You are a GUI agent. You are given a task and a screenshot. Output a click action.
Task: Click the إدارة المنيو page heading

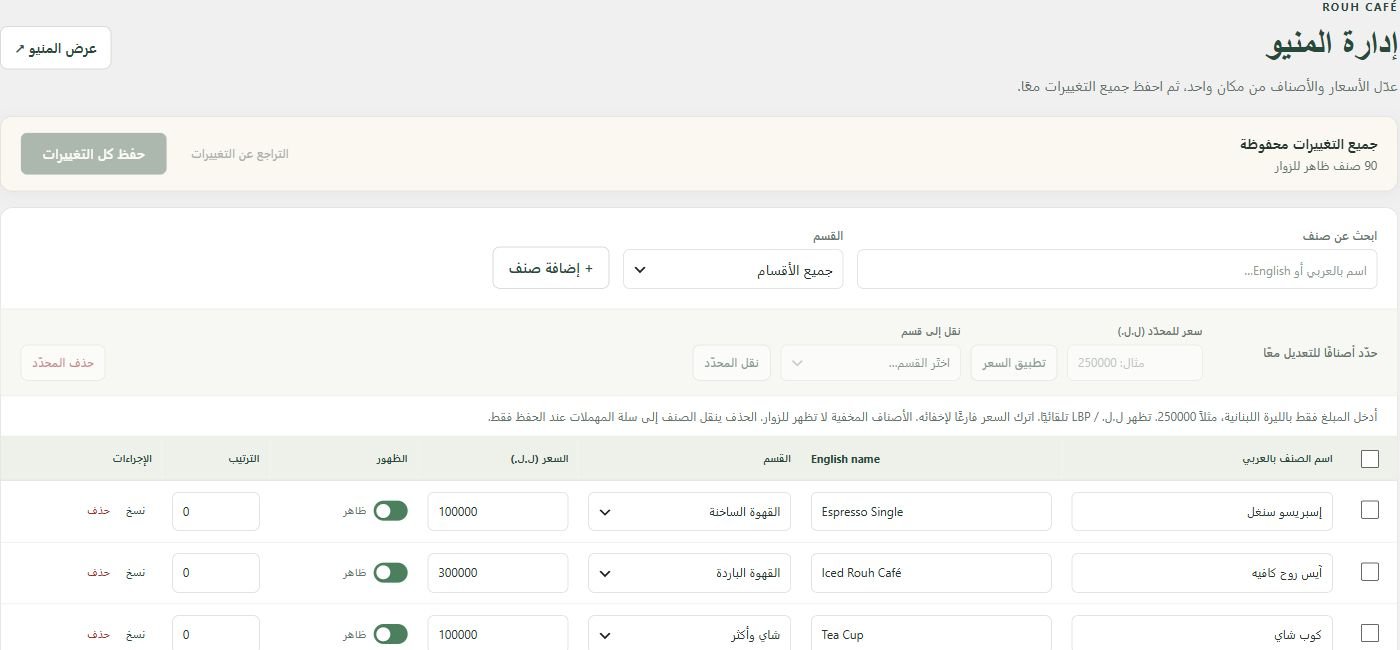[x=1331, y=43]
